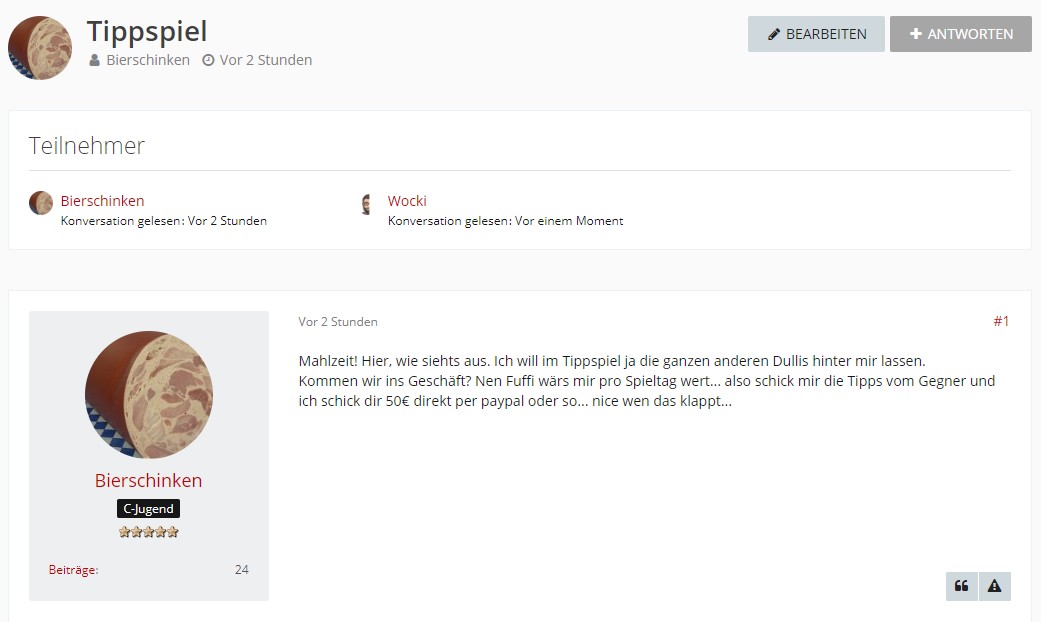Click the quote icon button on post
1041x622 pixels.
pyautogui.click(x=961, y=586)
